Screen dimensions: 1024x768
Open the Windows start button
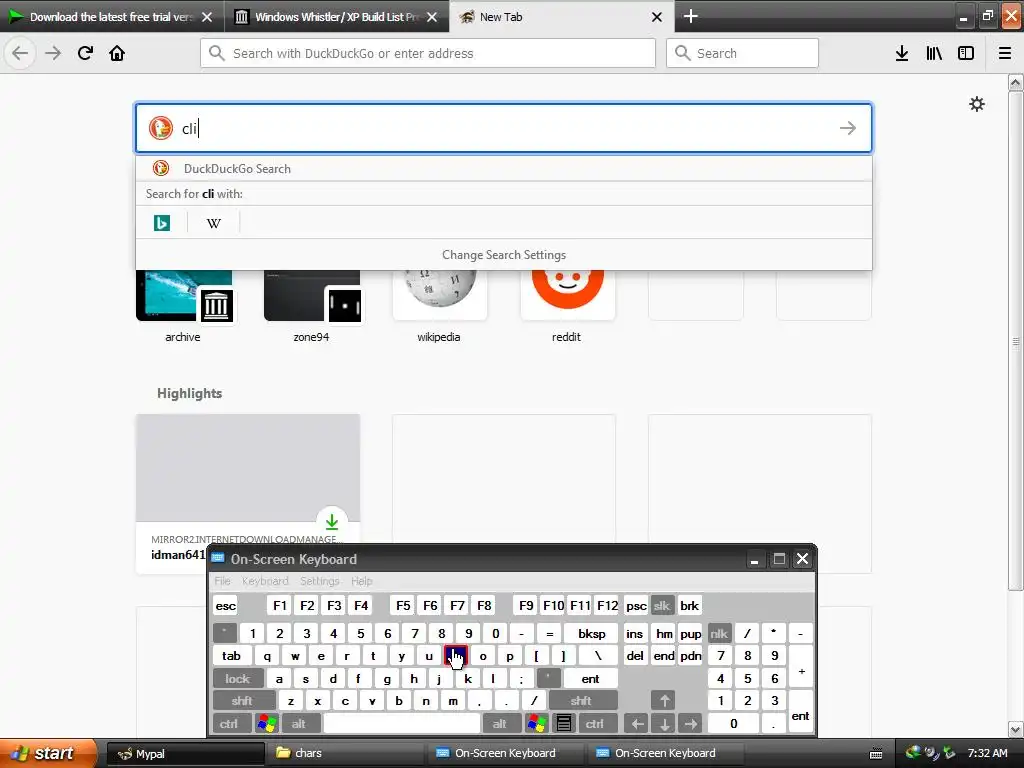click(47, 754)
